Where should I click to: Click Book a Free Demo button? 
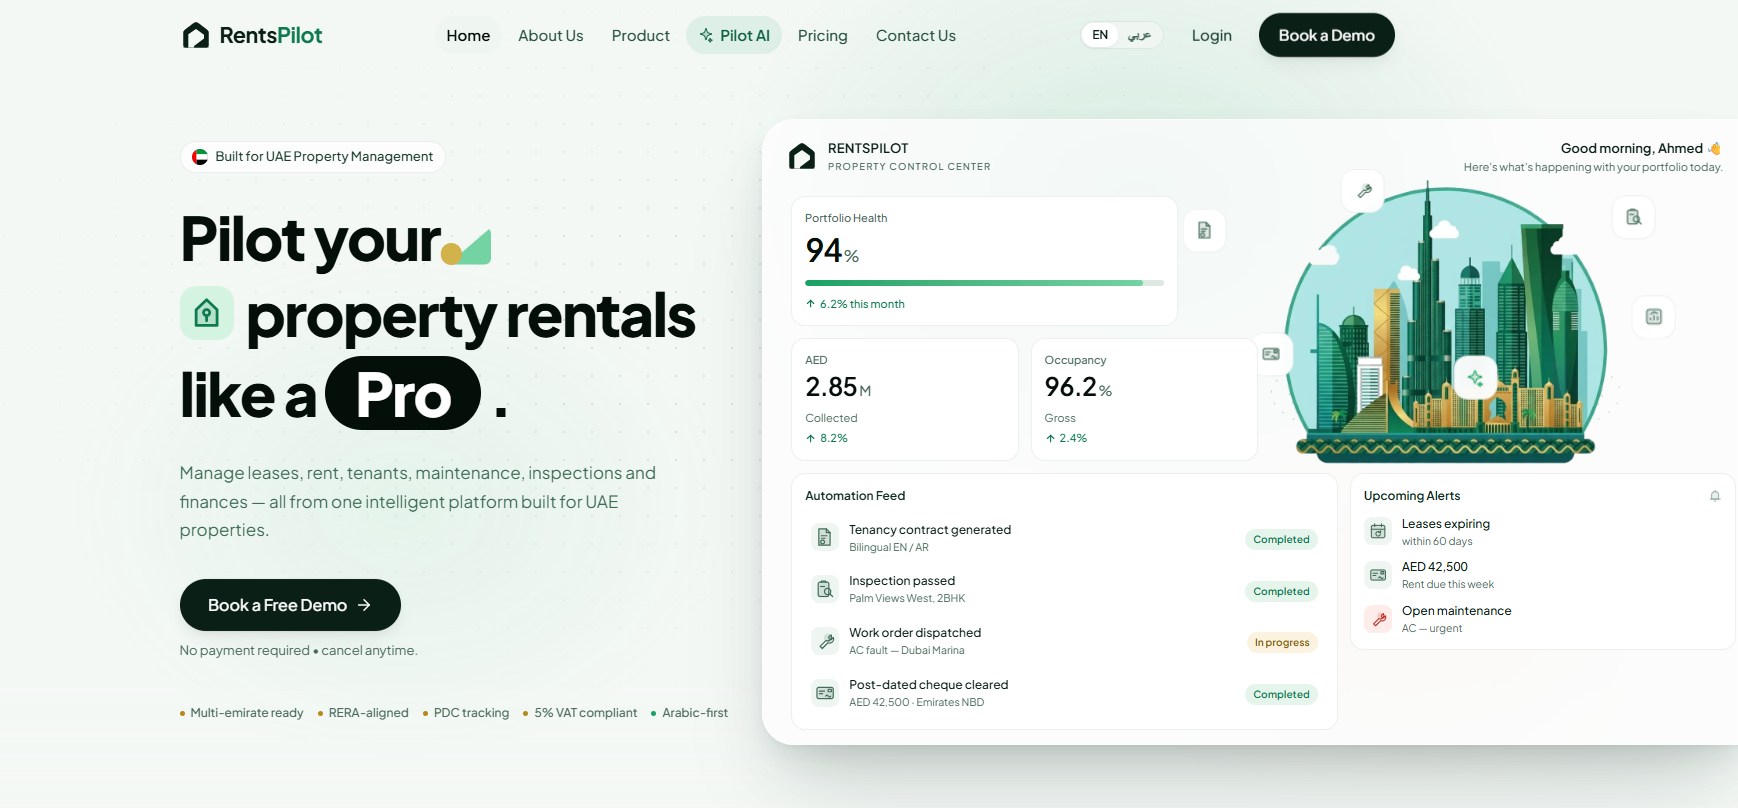290,605
